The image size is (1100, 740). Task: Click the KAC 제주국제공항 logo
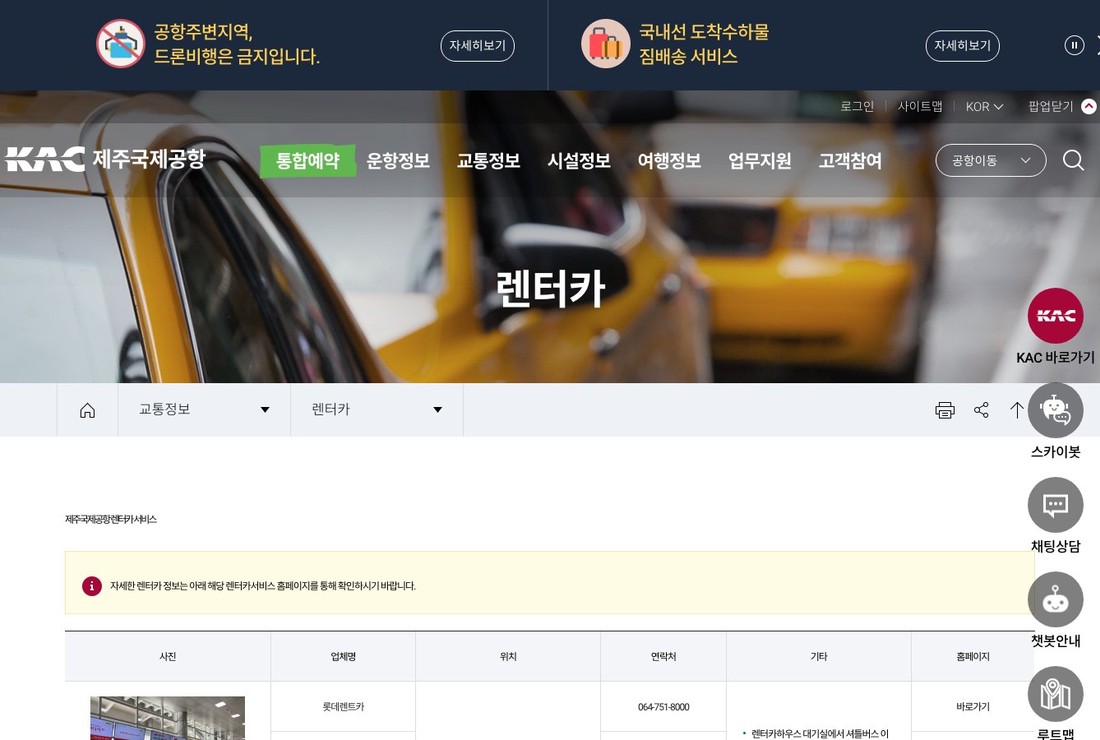[106, 159]
